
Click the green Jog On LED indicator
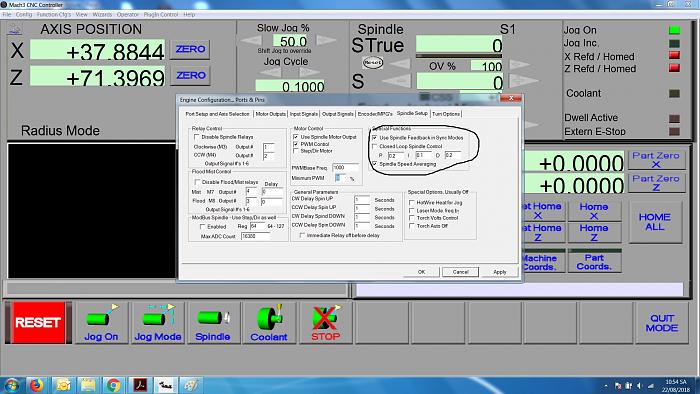tap(675, 30)
